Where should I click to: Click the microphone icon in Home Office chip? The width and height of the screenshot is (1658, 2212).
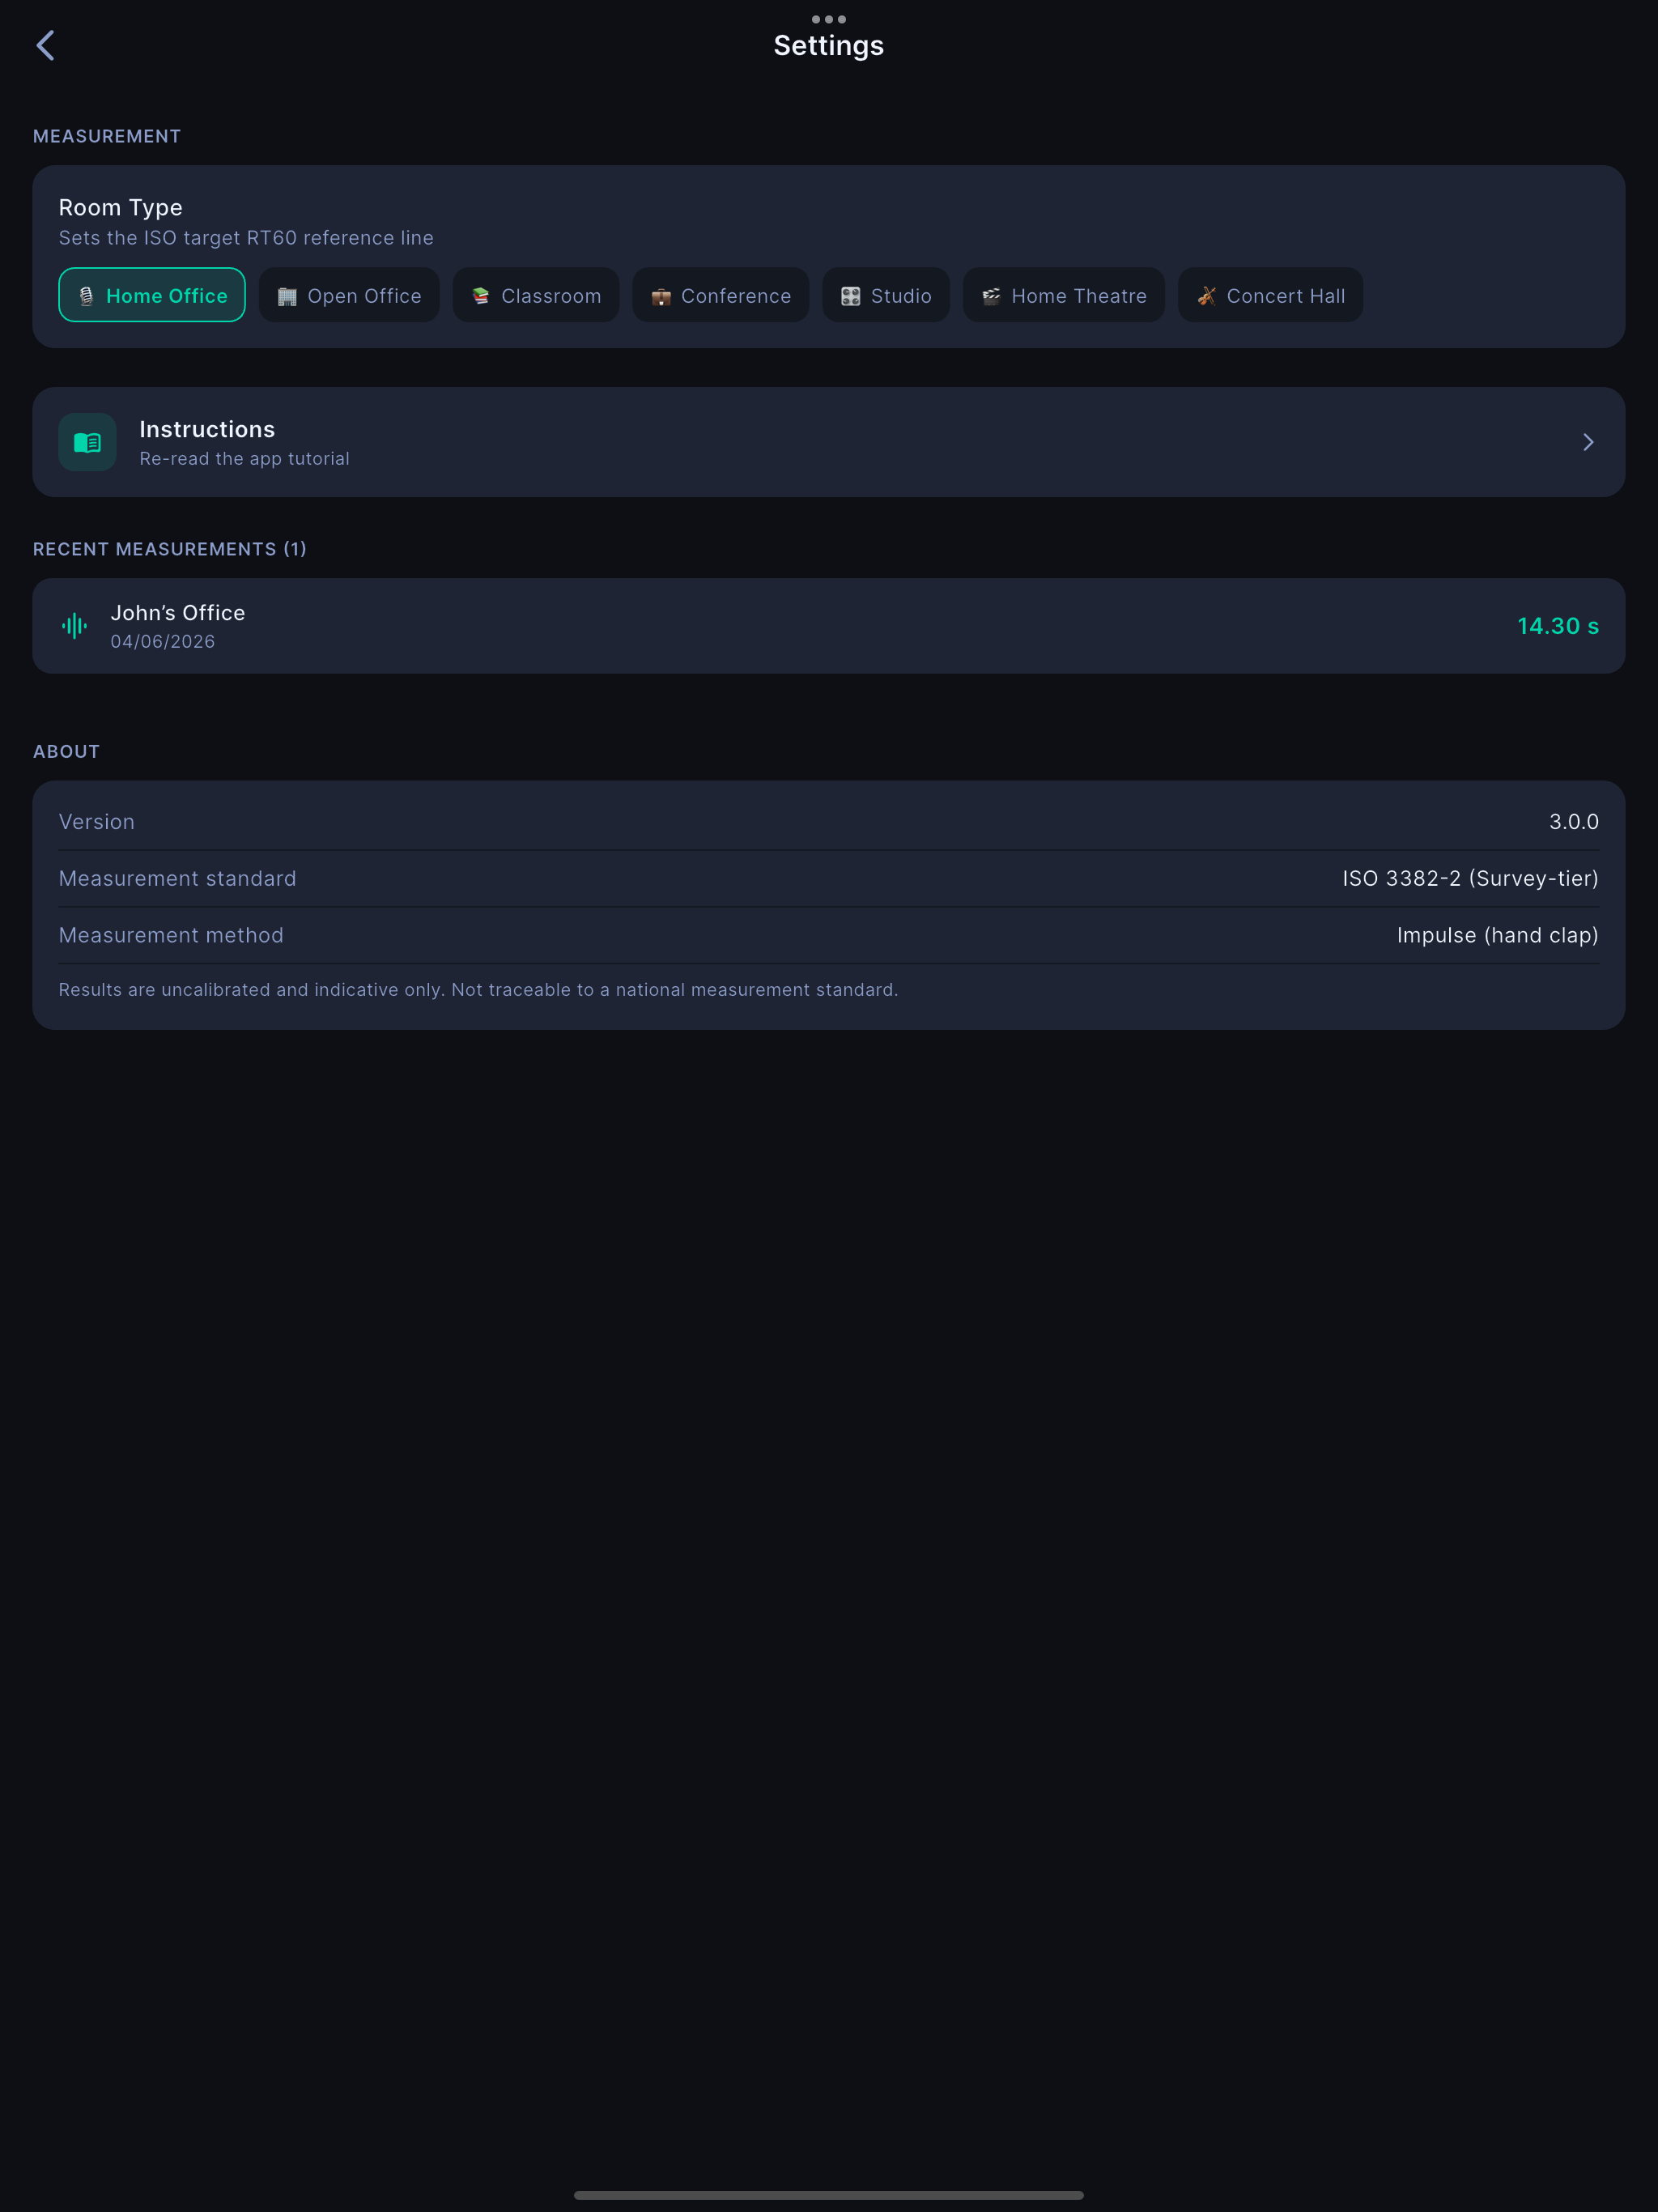point(86,296)
